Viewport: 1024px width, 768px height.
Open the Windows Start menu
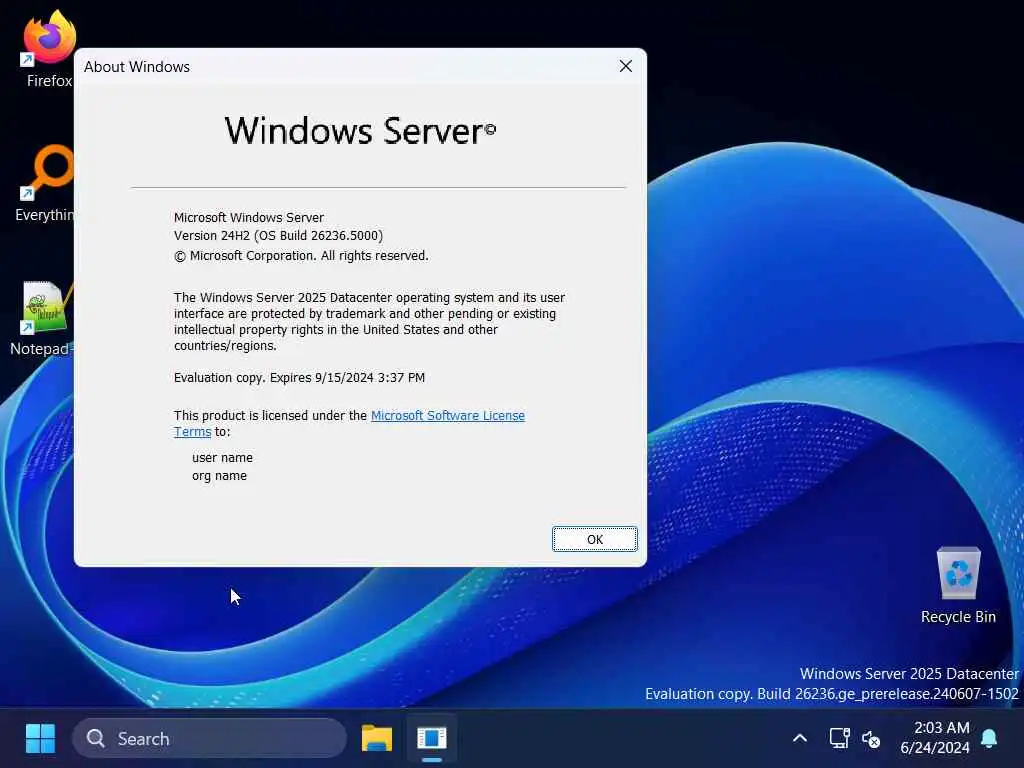40,739
